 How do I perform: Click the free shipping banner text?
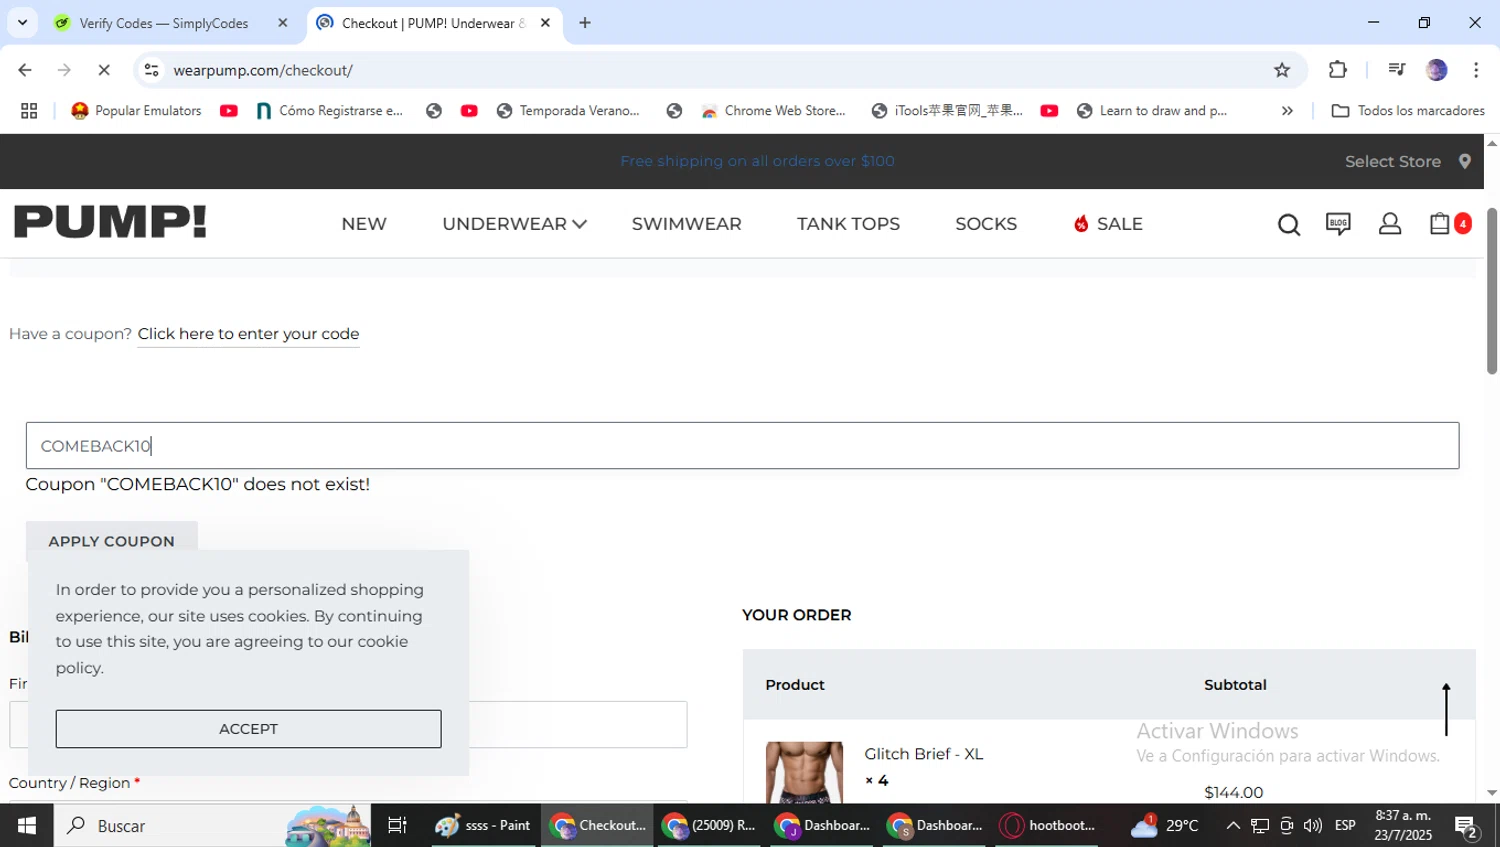point(757,161)
